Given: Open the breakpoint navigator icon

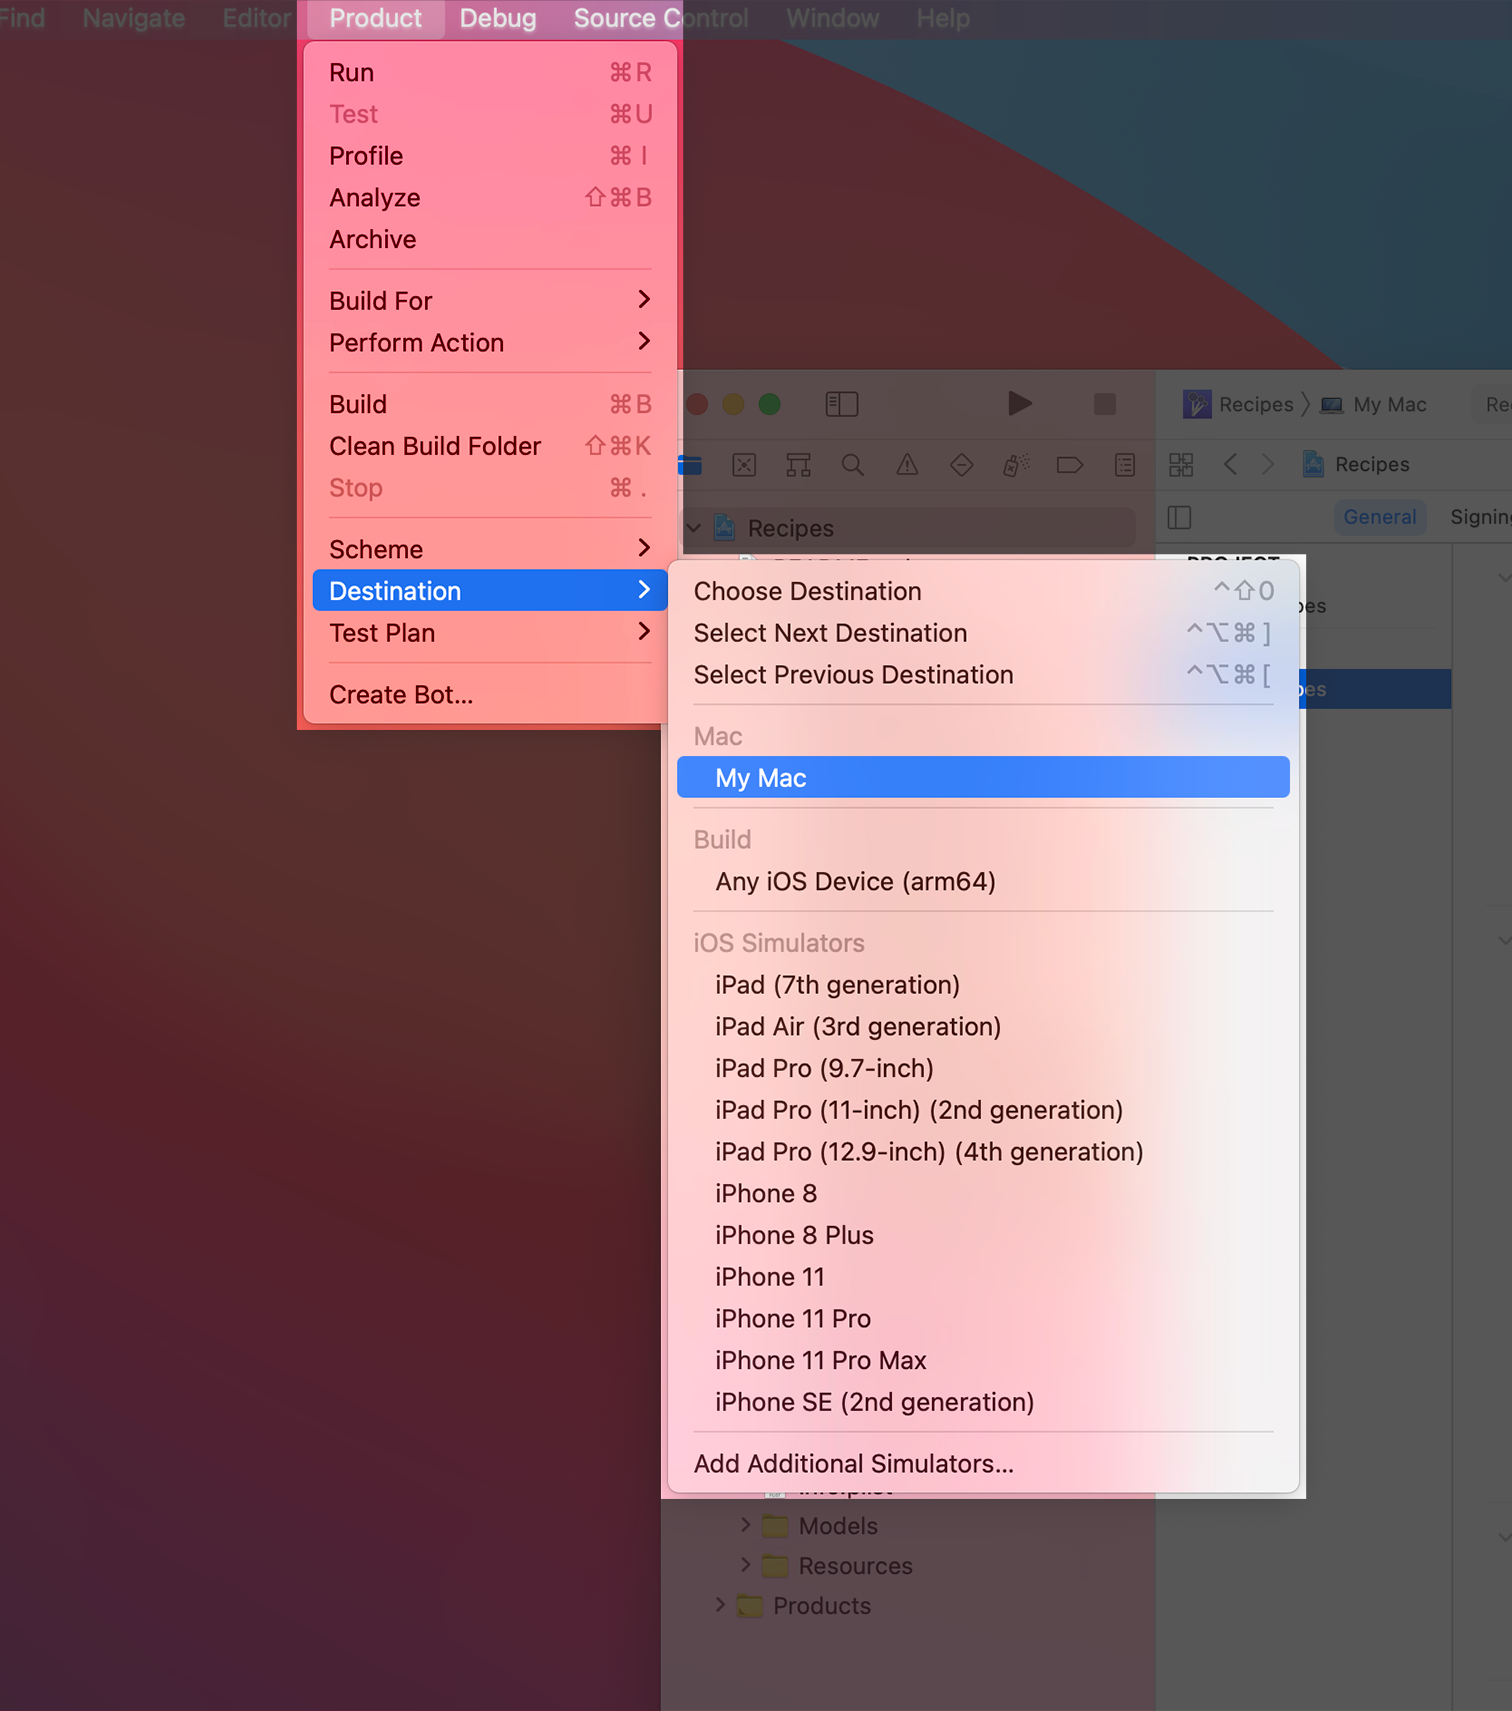Looking at the screenshot, I should (x=1069, y=465).
